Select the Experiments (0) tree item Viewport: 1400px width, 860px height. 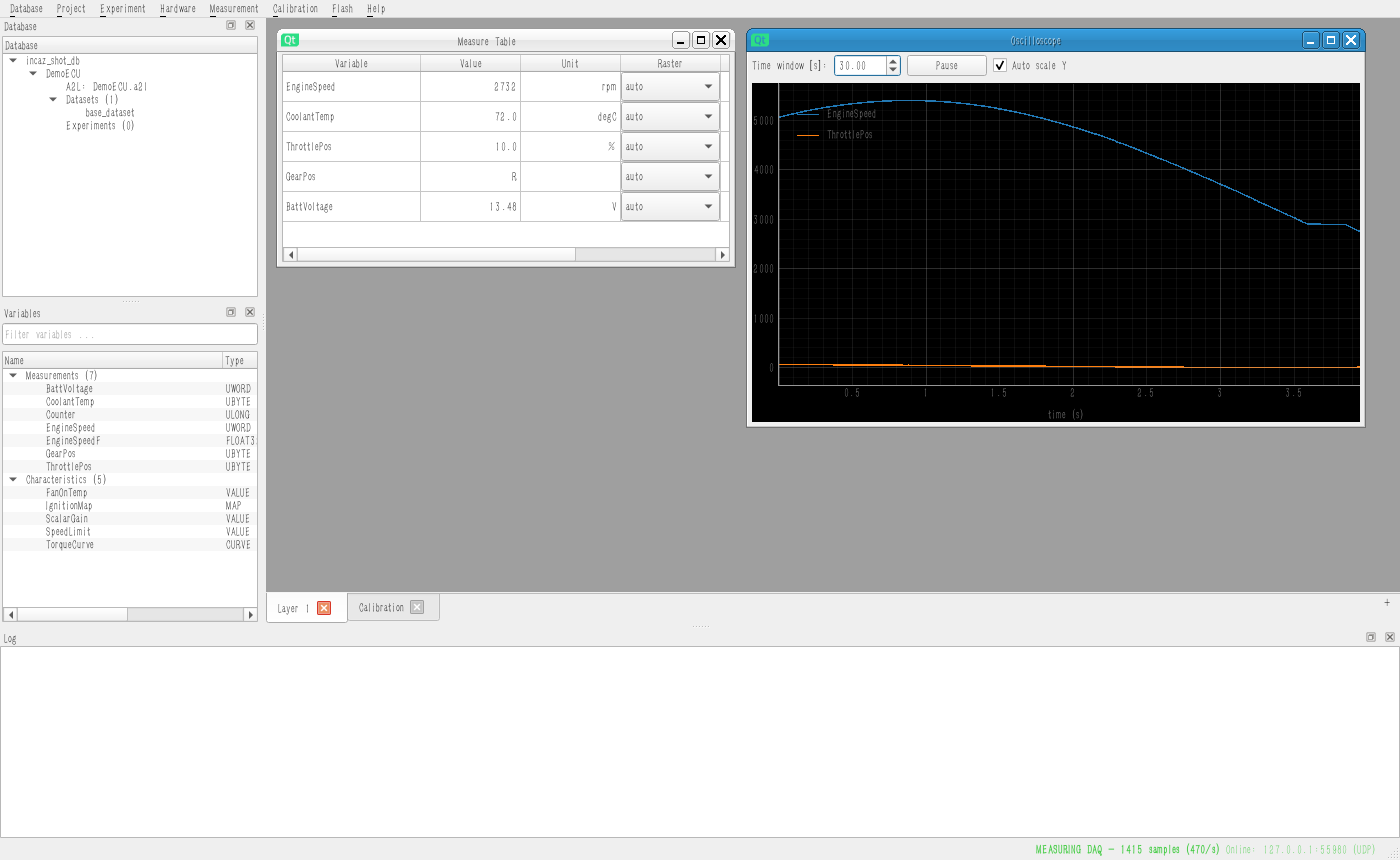tap(100, 126)
